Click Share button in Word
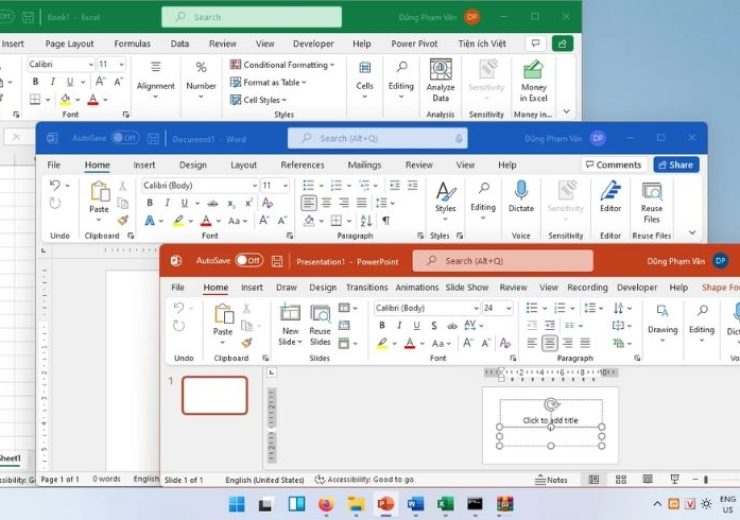The image size is (740, 520). (676, 165)
